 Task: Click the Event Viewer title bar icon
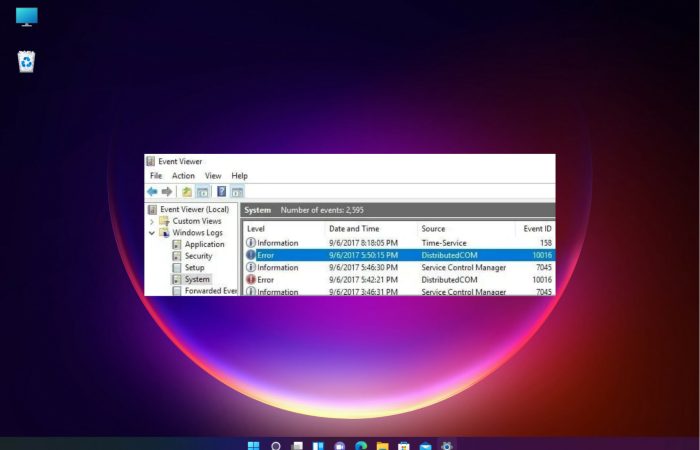(151, 161)
